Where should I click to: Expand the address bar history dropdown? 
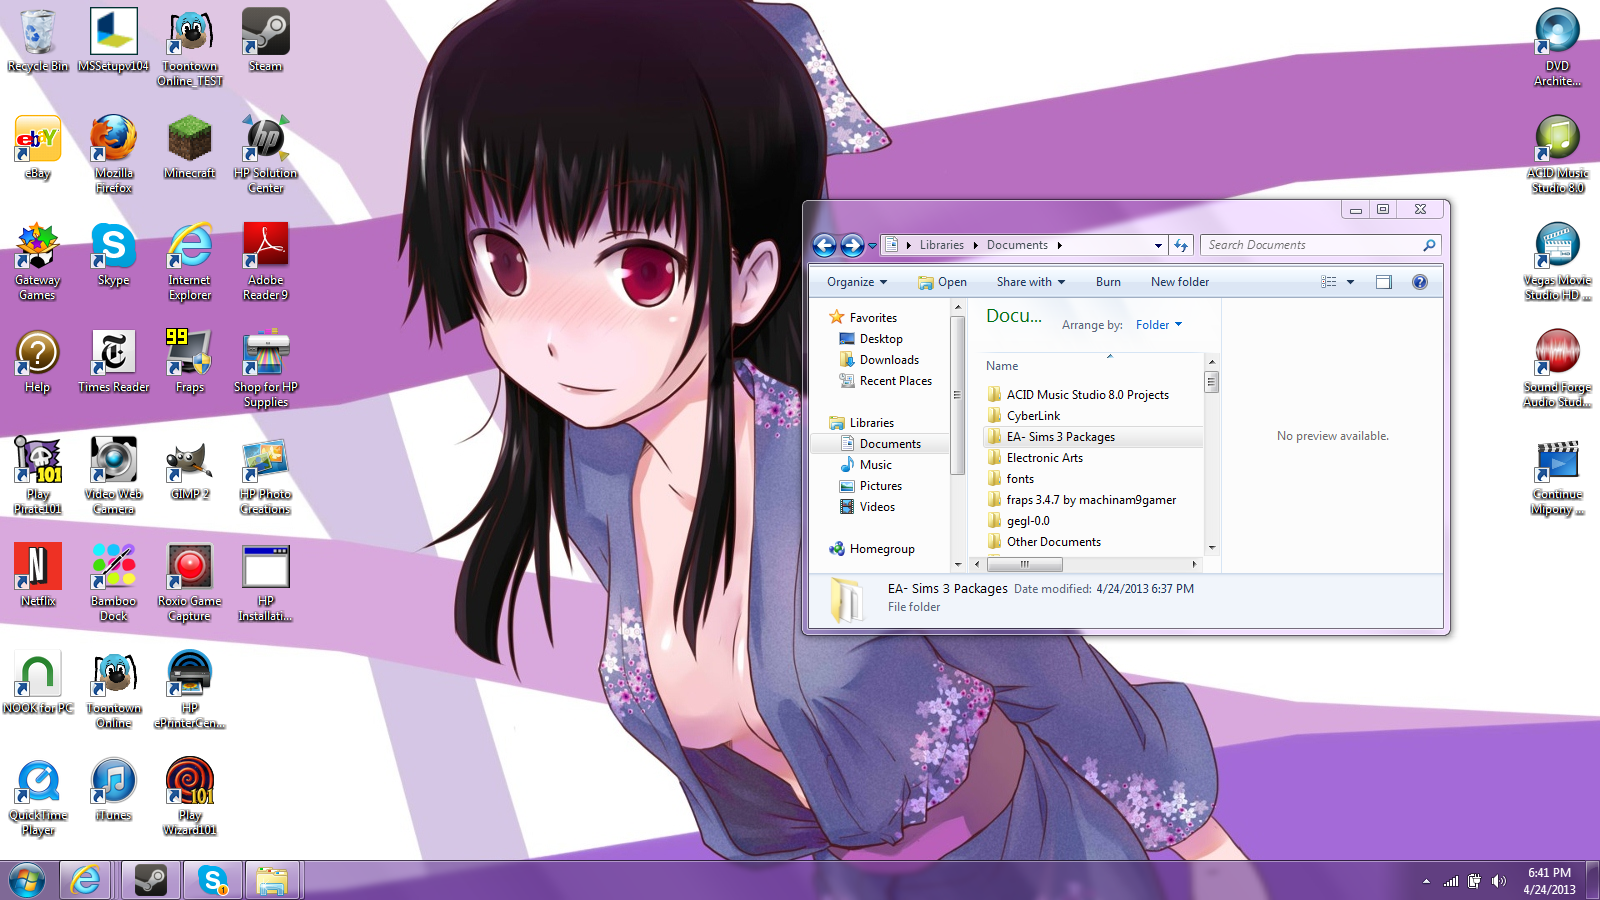(1158, 245)
